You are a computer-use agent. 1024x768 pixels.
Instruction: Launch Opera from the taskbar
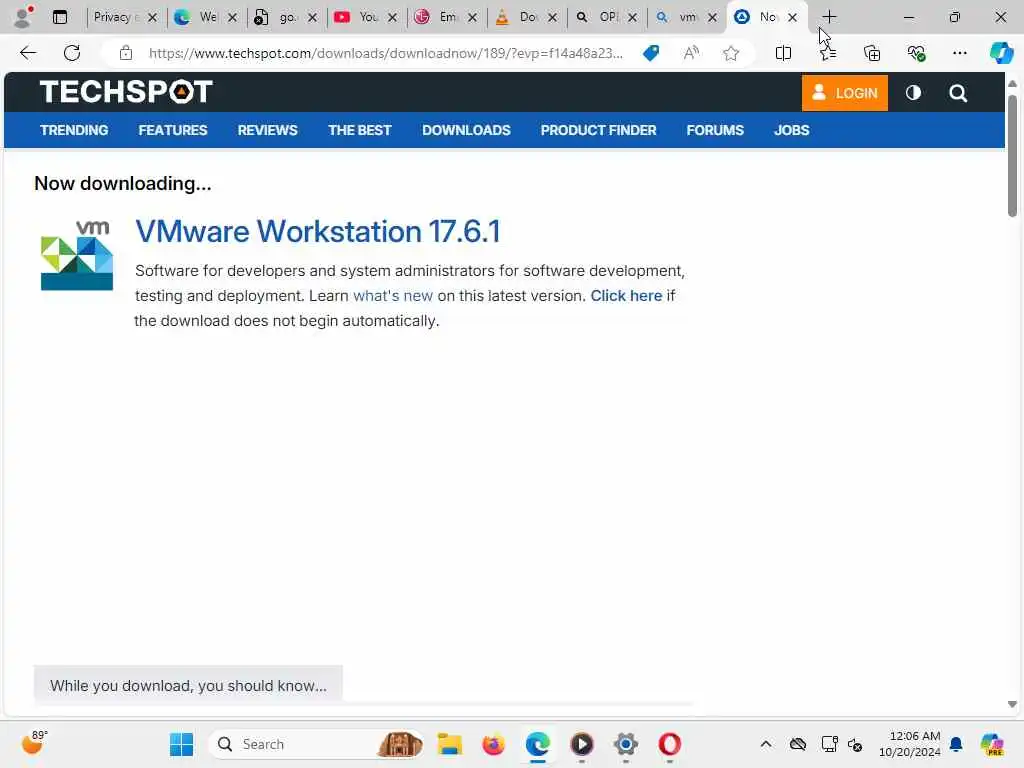click(669, 744)
